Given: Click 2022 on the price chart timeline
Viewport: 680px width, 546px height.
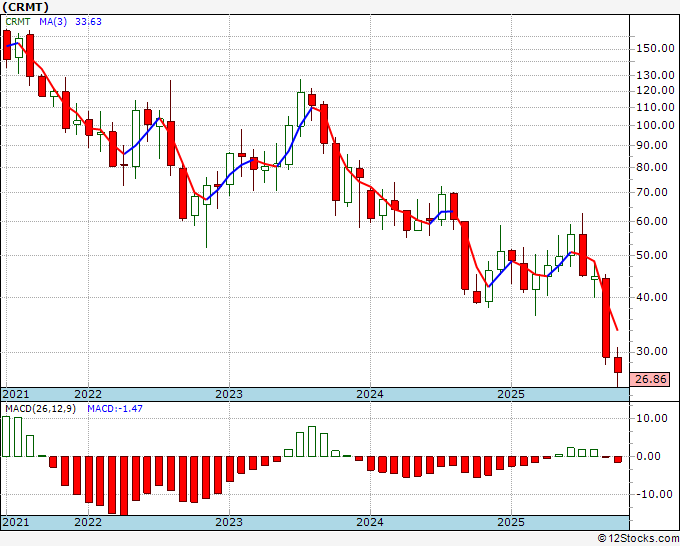Looking at the screenshot, I should [88, 394].
